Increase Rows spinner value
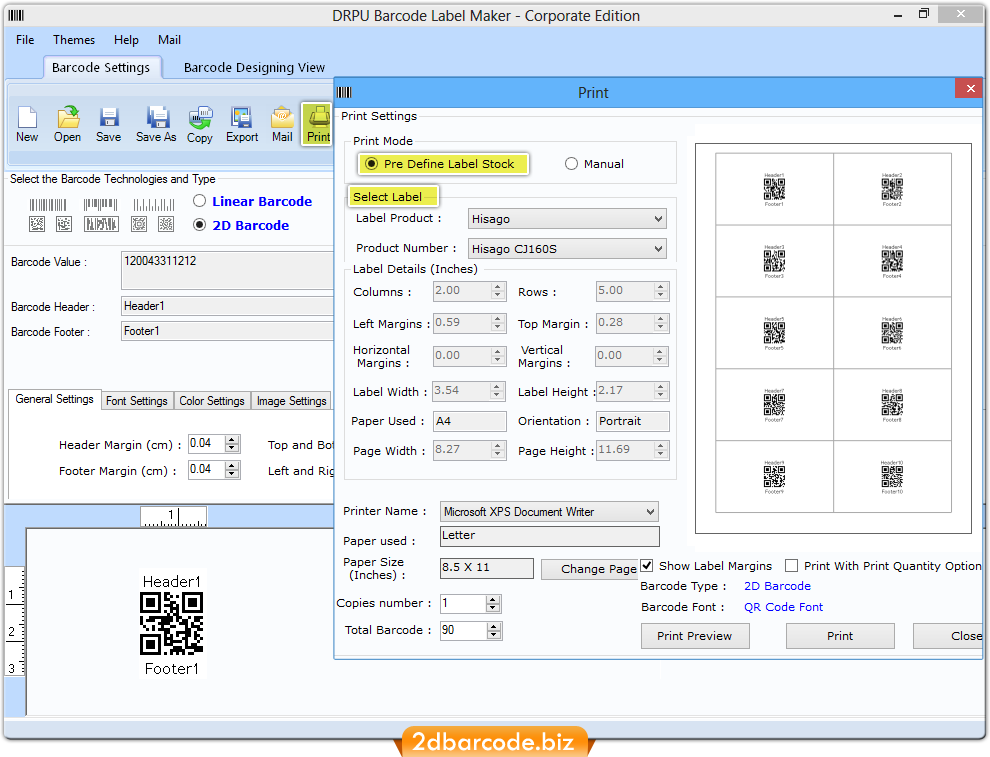Viewport: 990px width, 757px height. [x=660, y=287]
